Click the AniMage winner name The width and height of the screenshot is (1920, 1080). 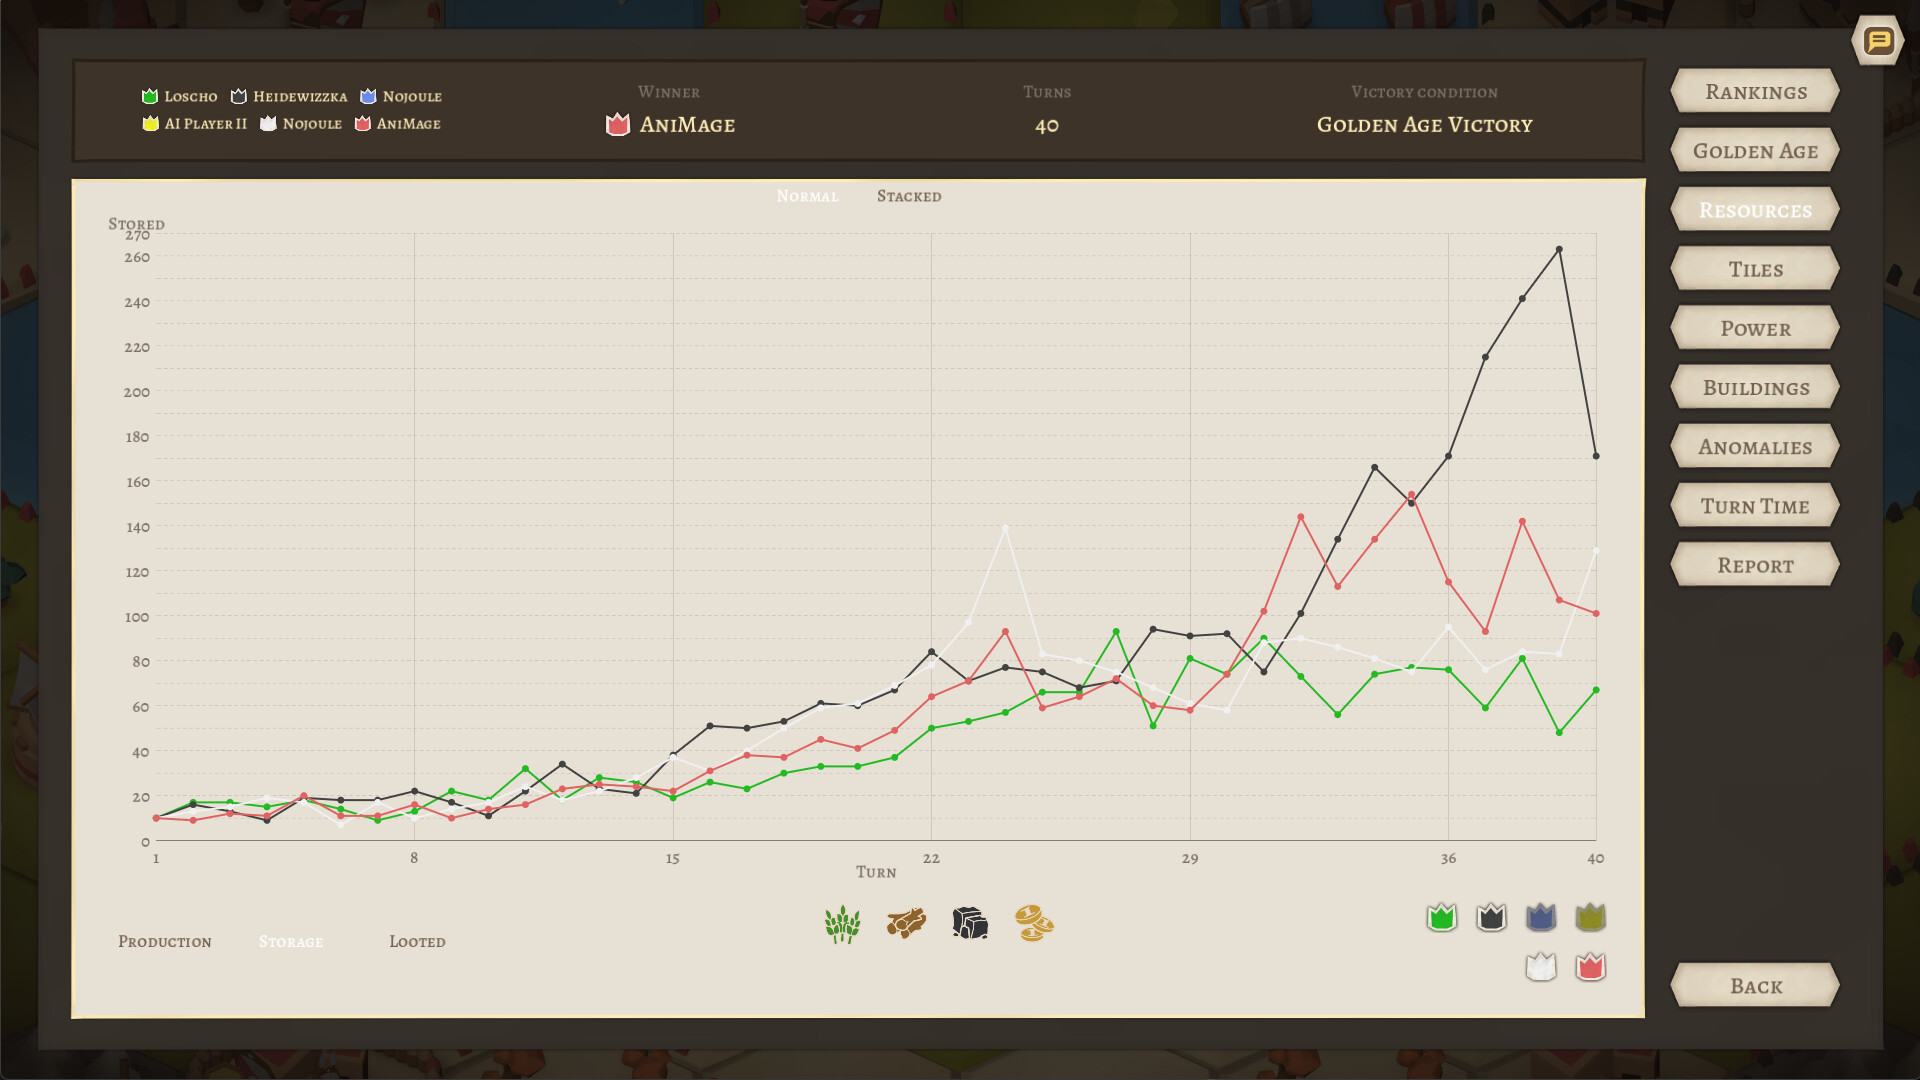point(687,125)
